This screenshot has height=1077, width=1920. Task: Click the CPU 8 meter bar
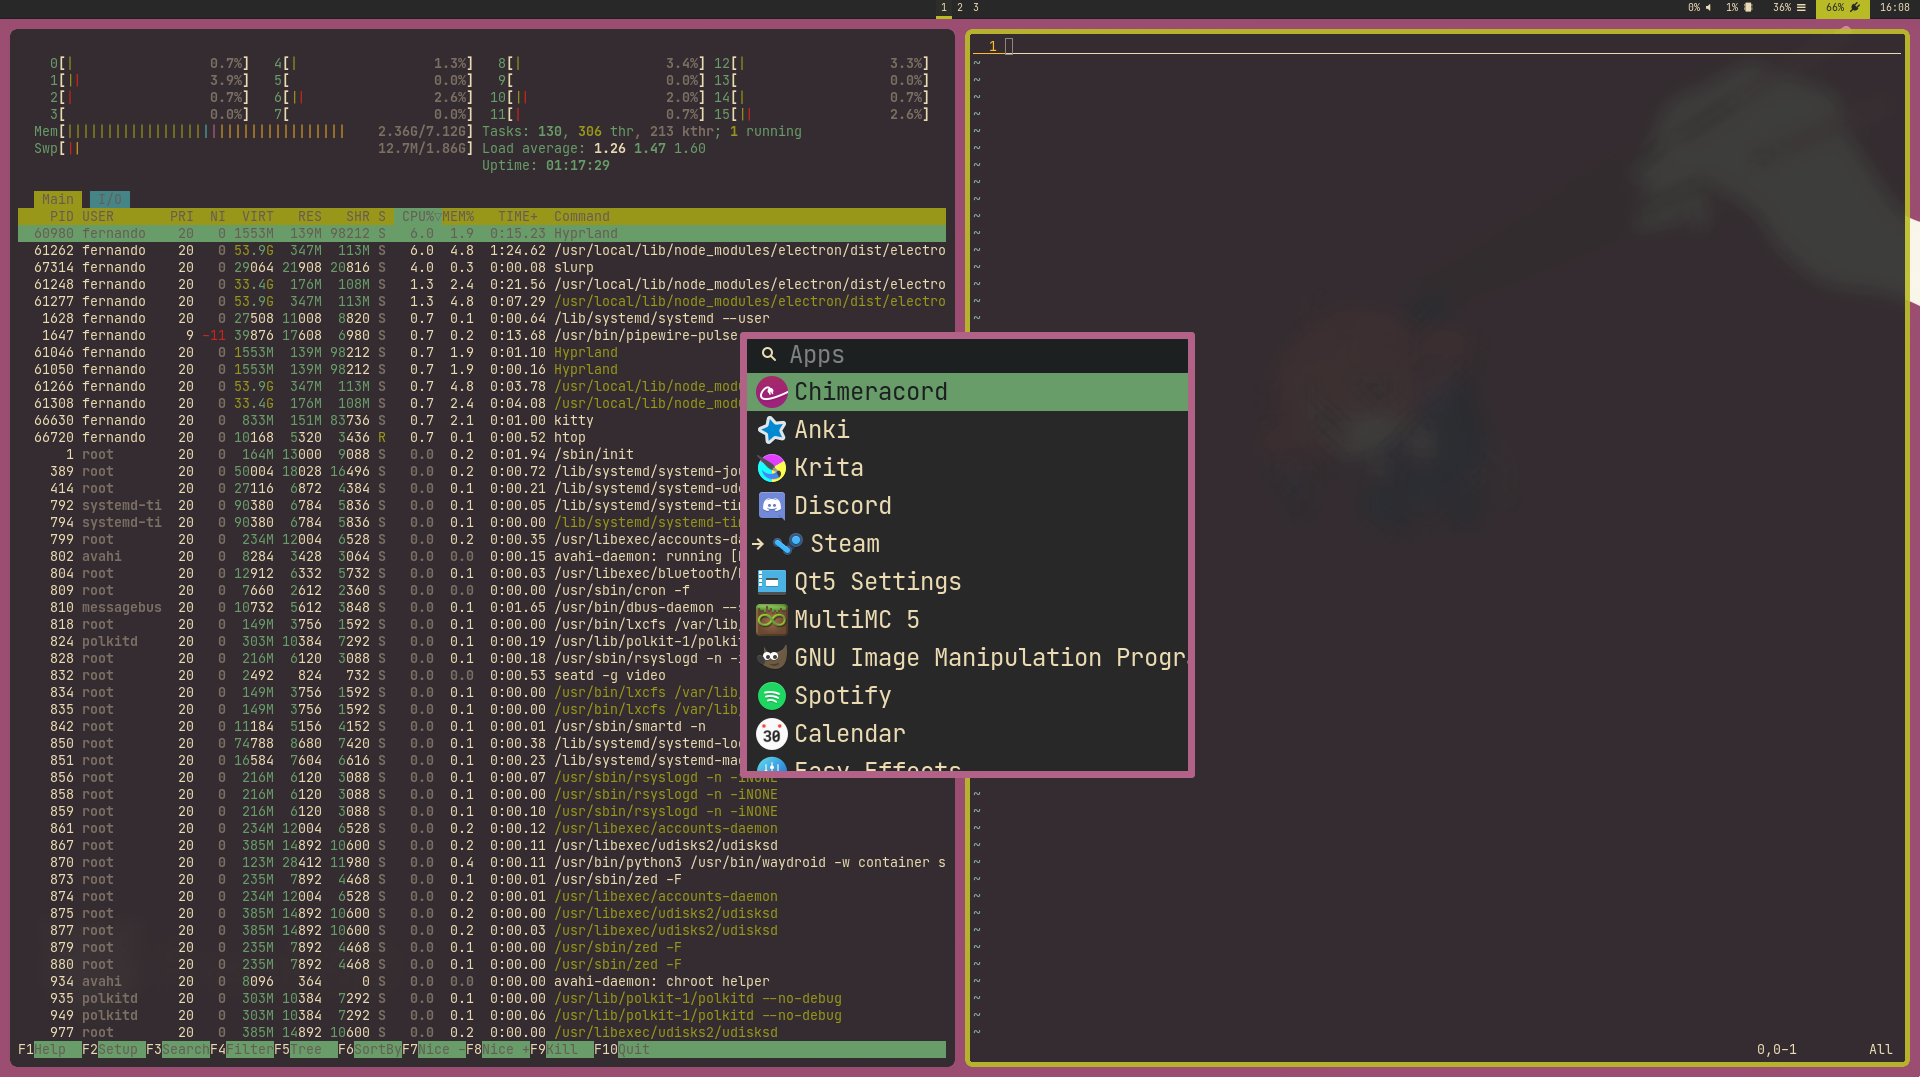(602, 64)
